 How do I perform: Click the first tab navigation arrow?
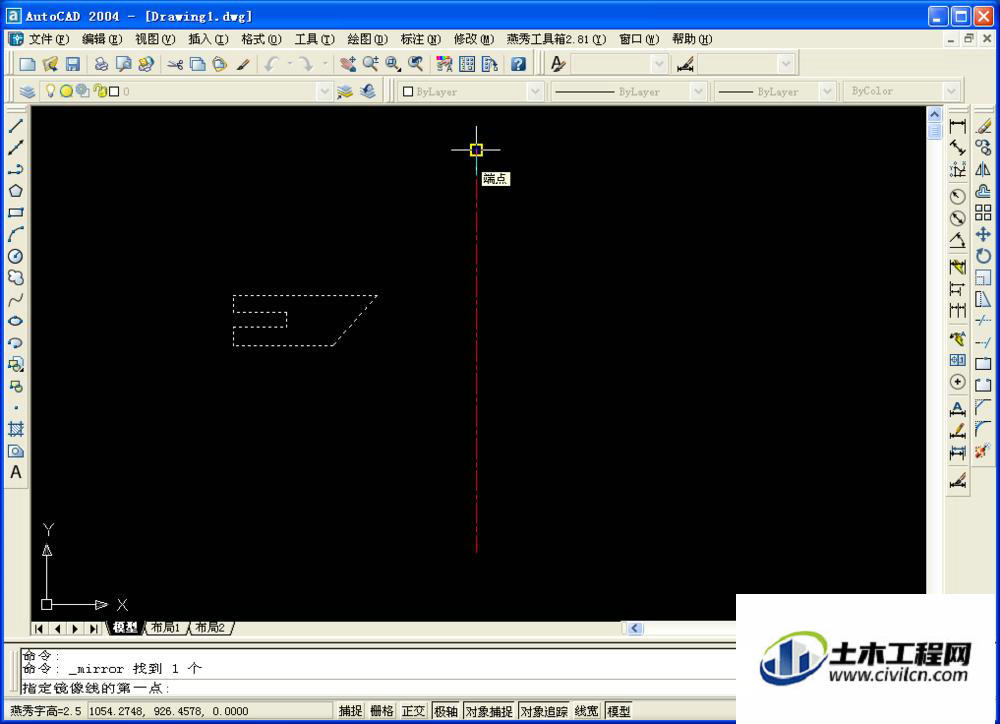tap(40, 628)
